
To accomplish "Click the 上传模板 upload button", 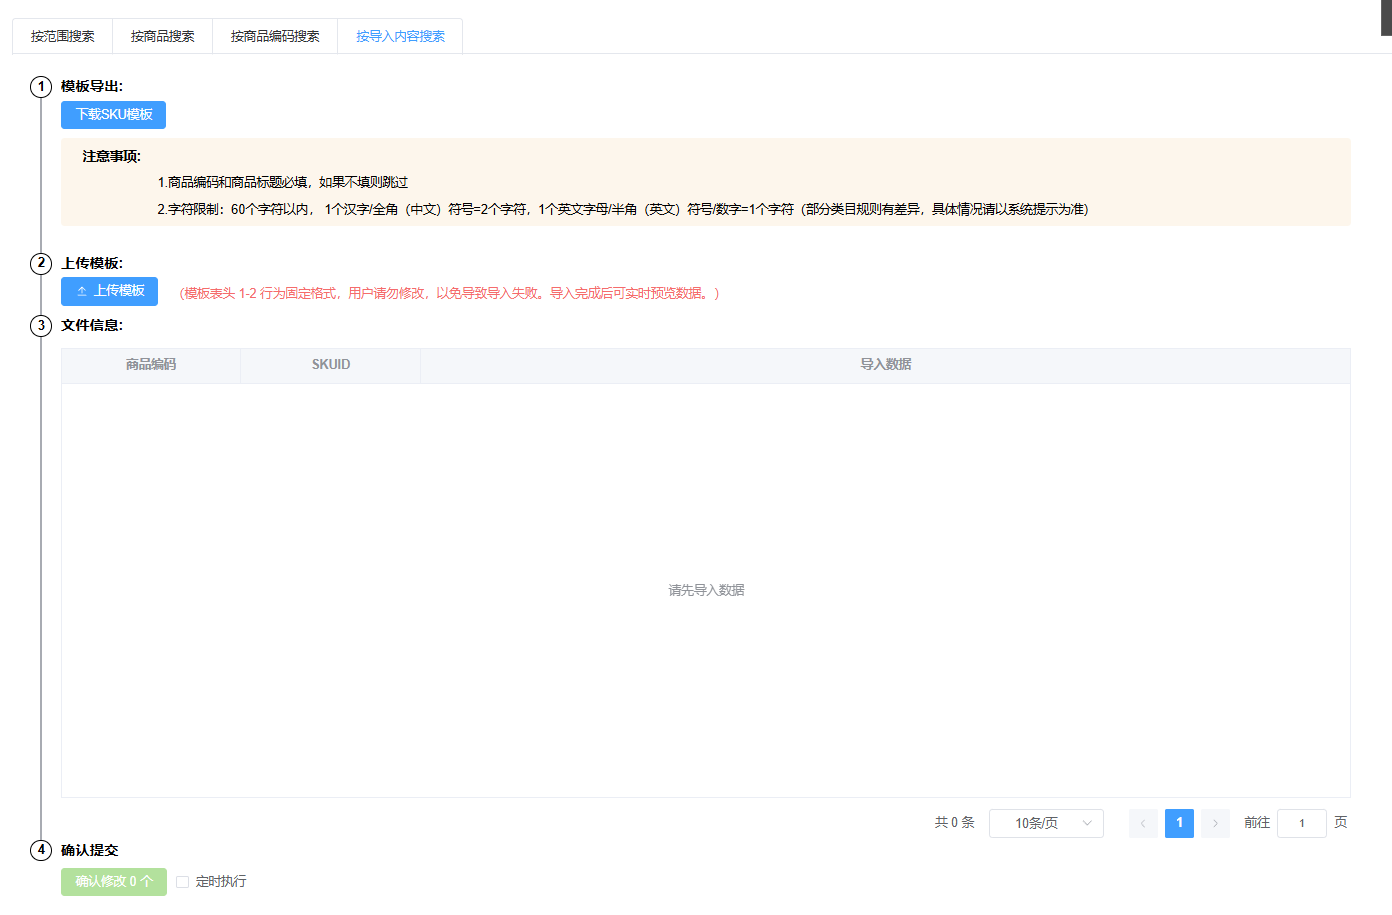I will (109, 291).
